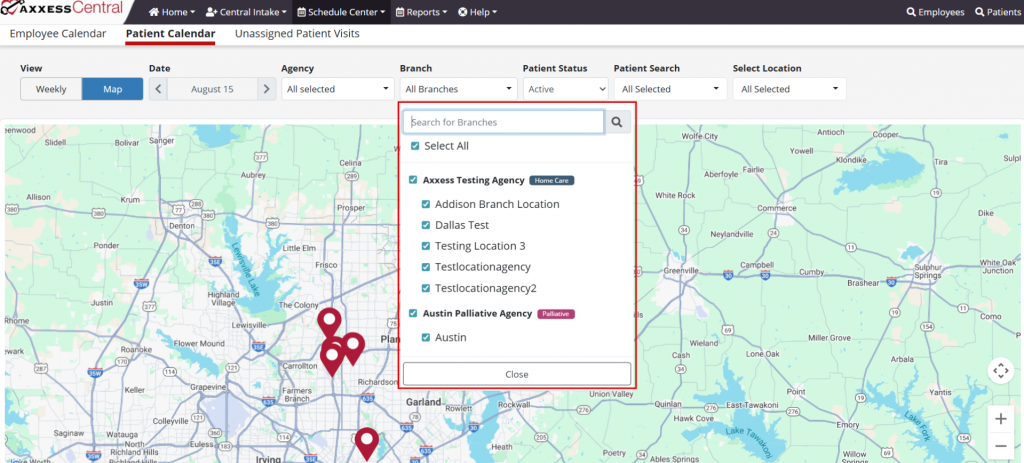
Task: Uncheck Addison Branch Location
Action: tap(426, 204)
